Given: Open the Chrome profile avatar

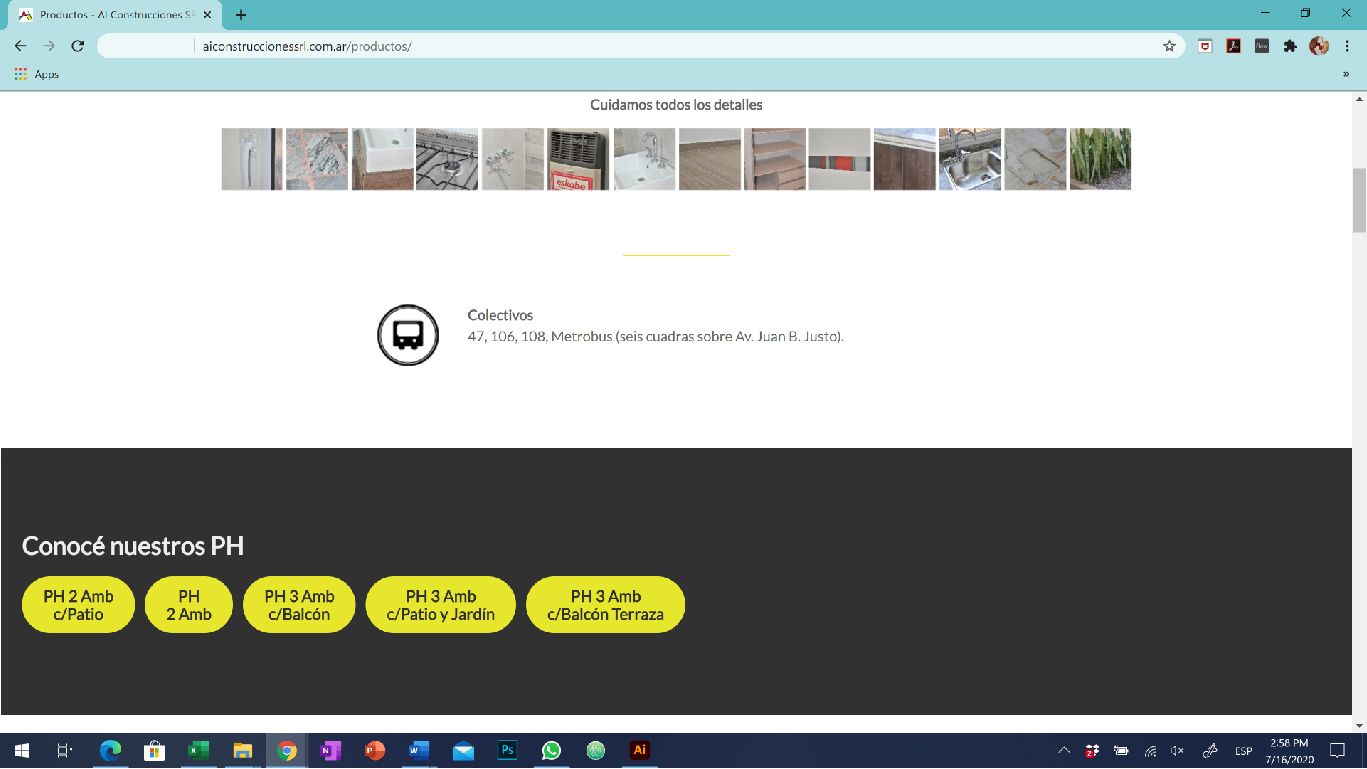Looking at the screenshot, I should click(x=1318, y=46).
